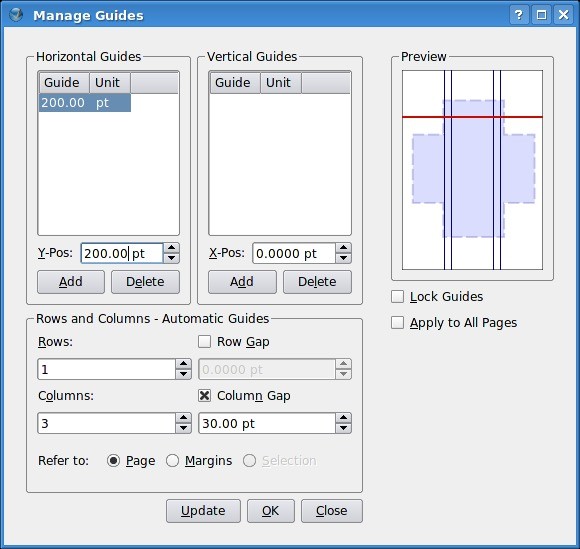Add a new horizontal guide

point(71,282)
